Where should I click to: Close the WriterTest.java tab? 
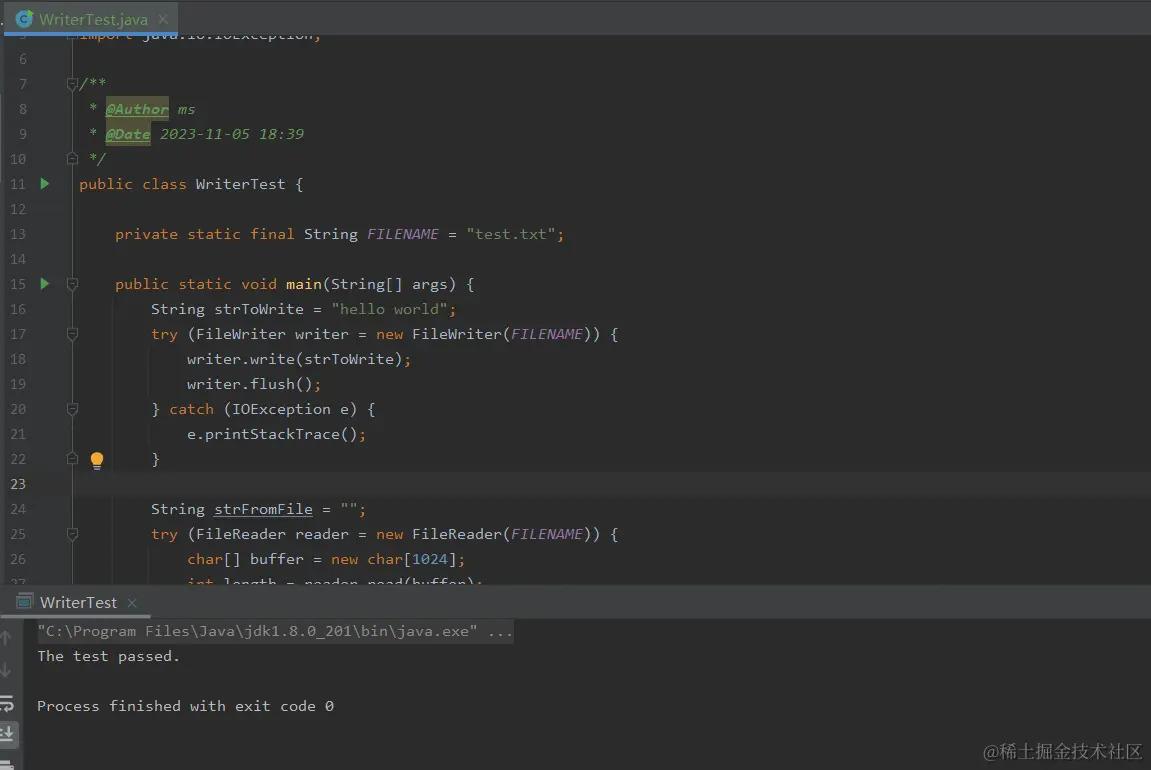(163, 19)
